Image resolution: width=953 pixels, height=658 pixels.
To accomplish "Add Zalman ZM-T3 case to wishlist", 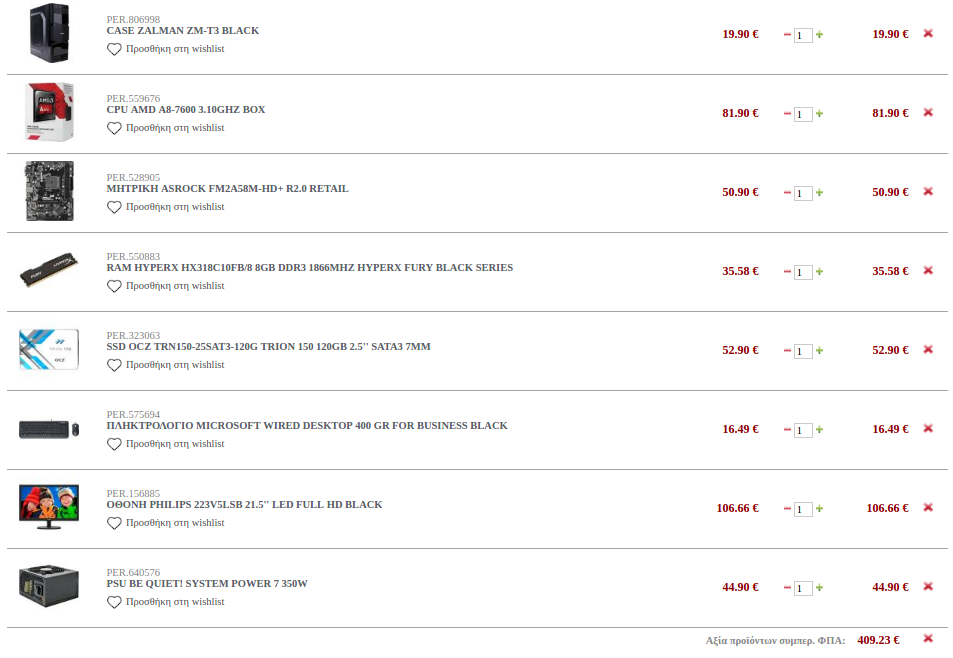I will [x=165, y=49].
